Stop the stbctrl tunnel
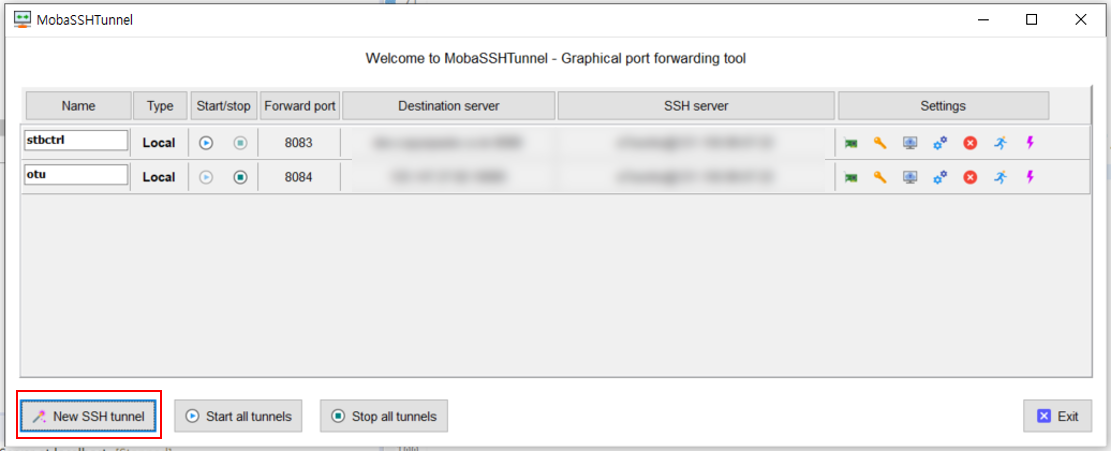This screenshot has height=453, width=1112. click(x=240, y=143)
